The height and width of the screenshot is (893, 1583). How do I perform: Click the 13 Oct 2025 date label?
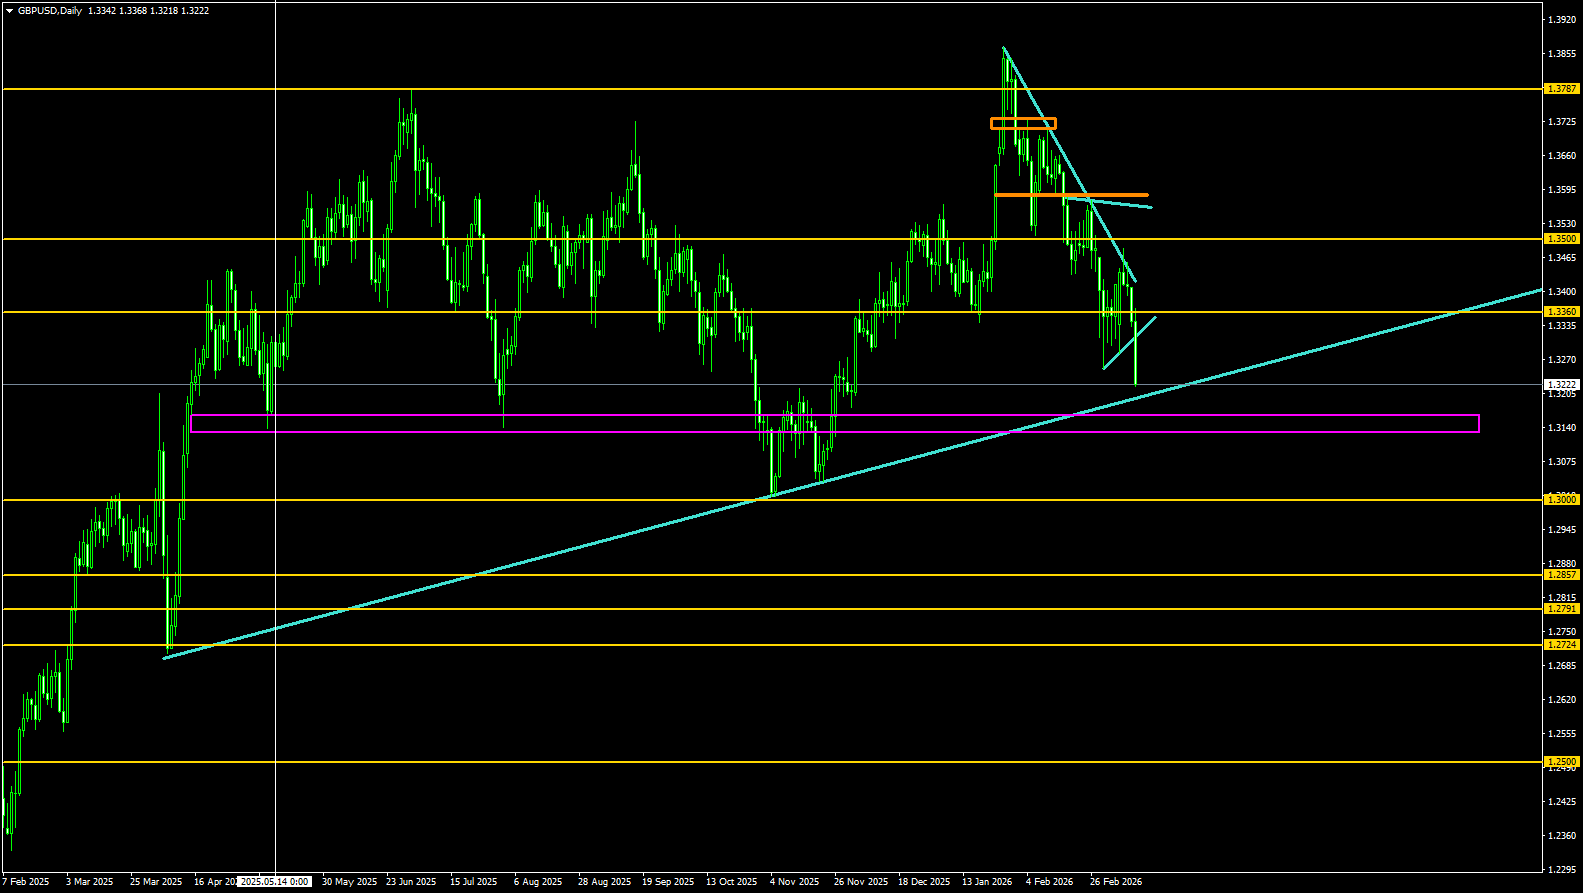click(x=732, y=882)
